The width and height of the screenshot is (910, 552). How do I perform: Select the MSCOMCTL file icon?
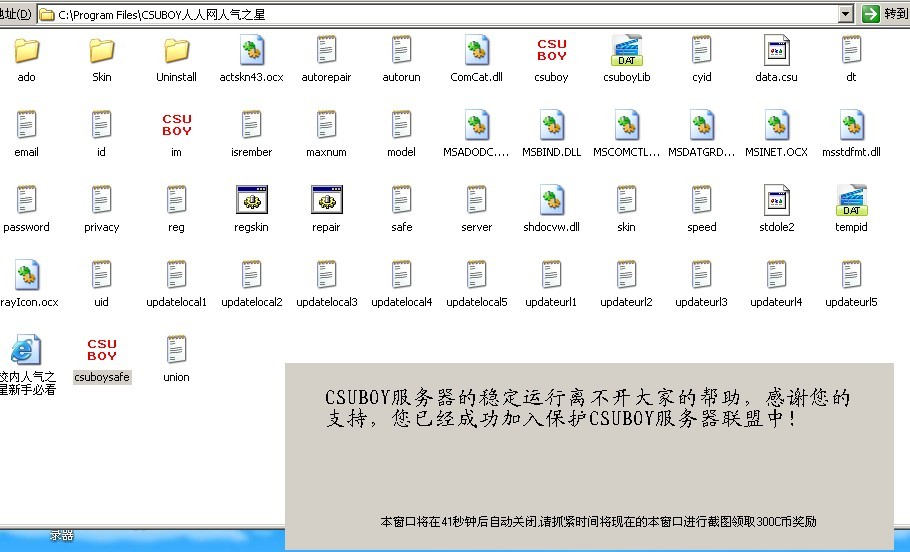626,126
